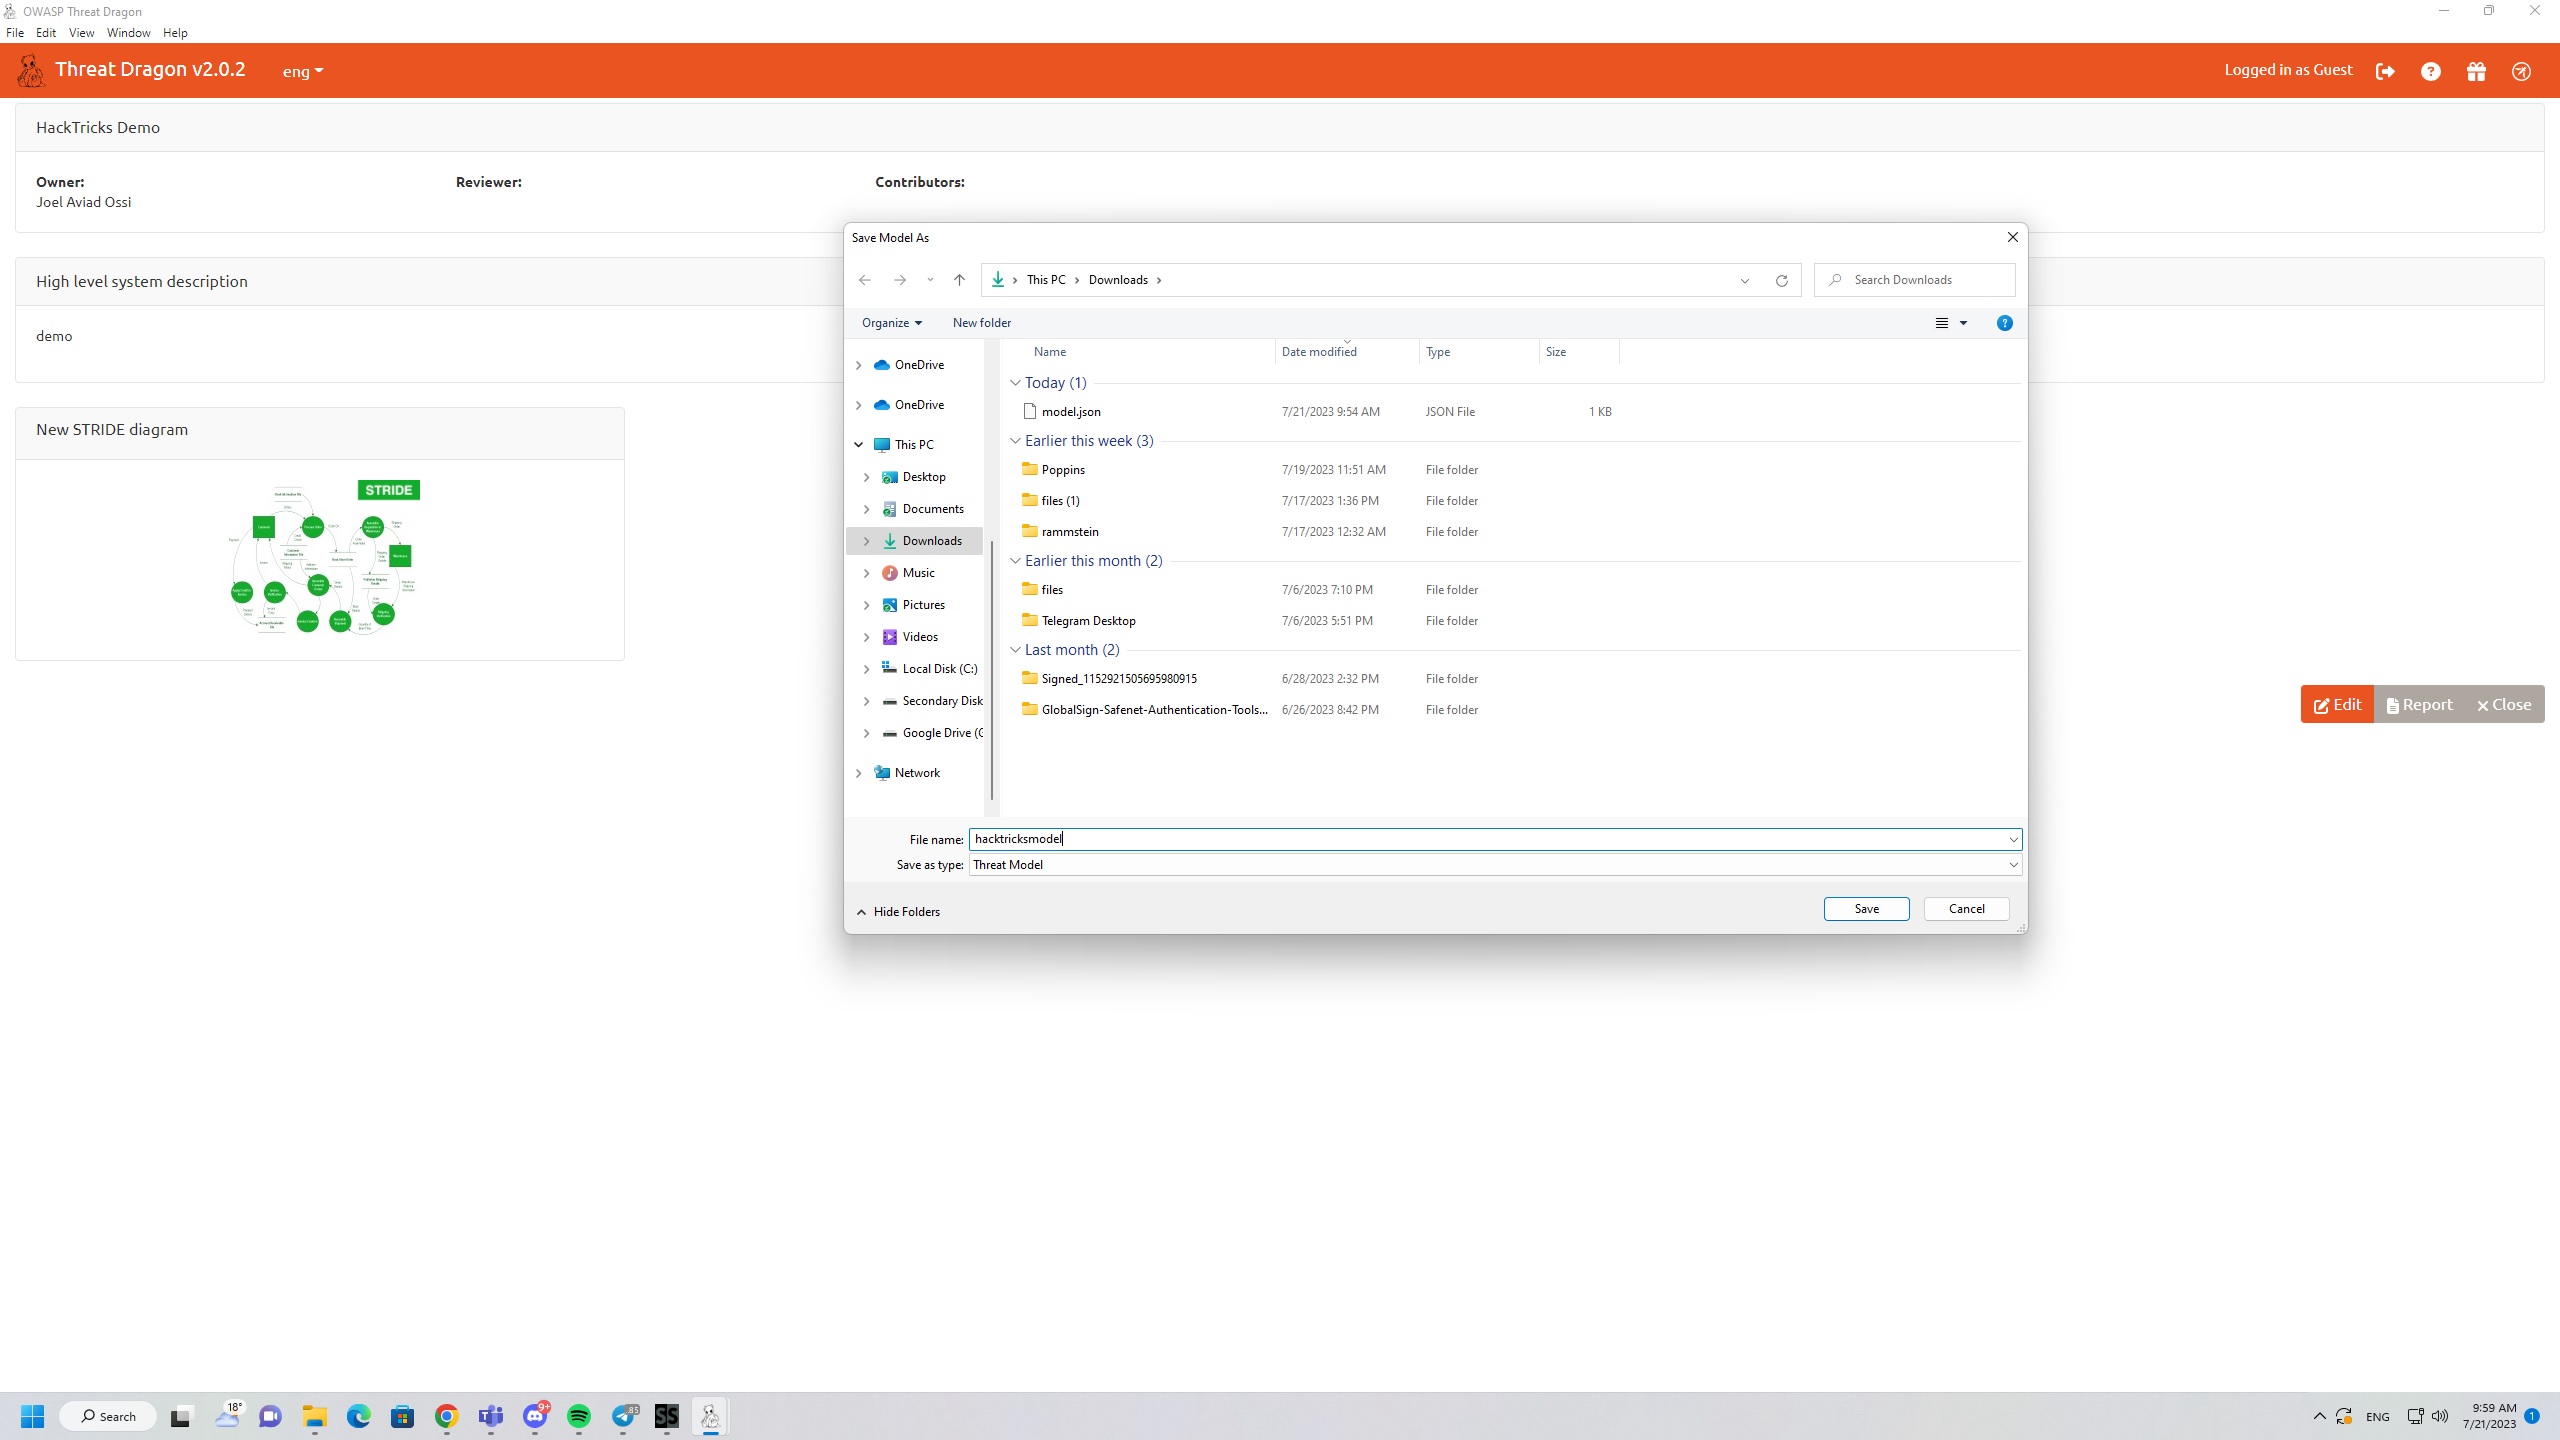Expand the Local Disk (C:) tree node
Image resolution: width=2560 pixels, height=1440 pixels.
pyautogui.click(x=866, y=669)
